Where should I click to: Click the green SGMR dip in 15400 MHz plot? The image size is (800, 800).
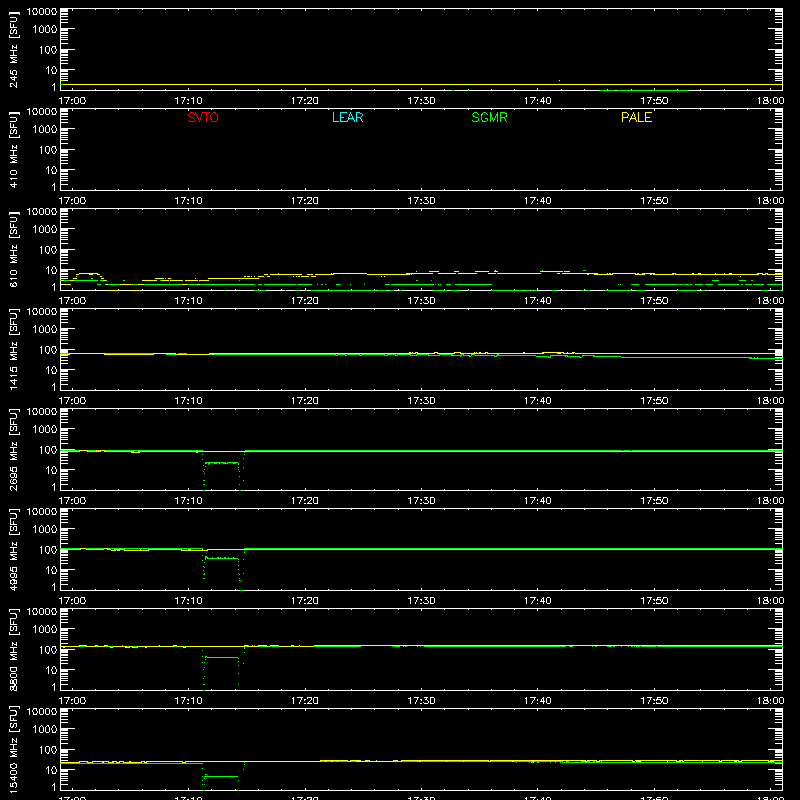point(221,777)
